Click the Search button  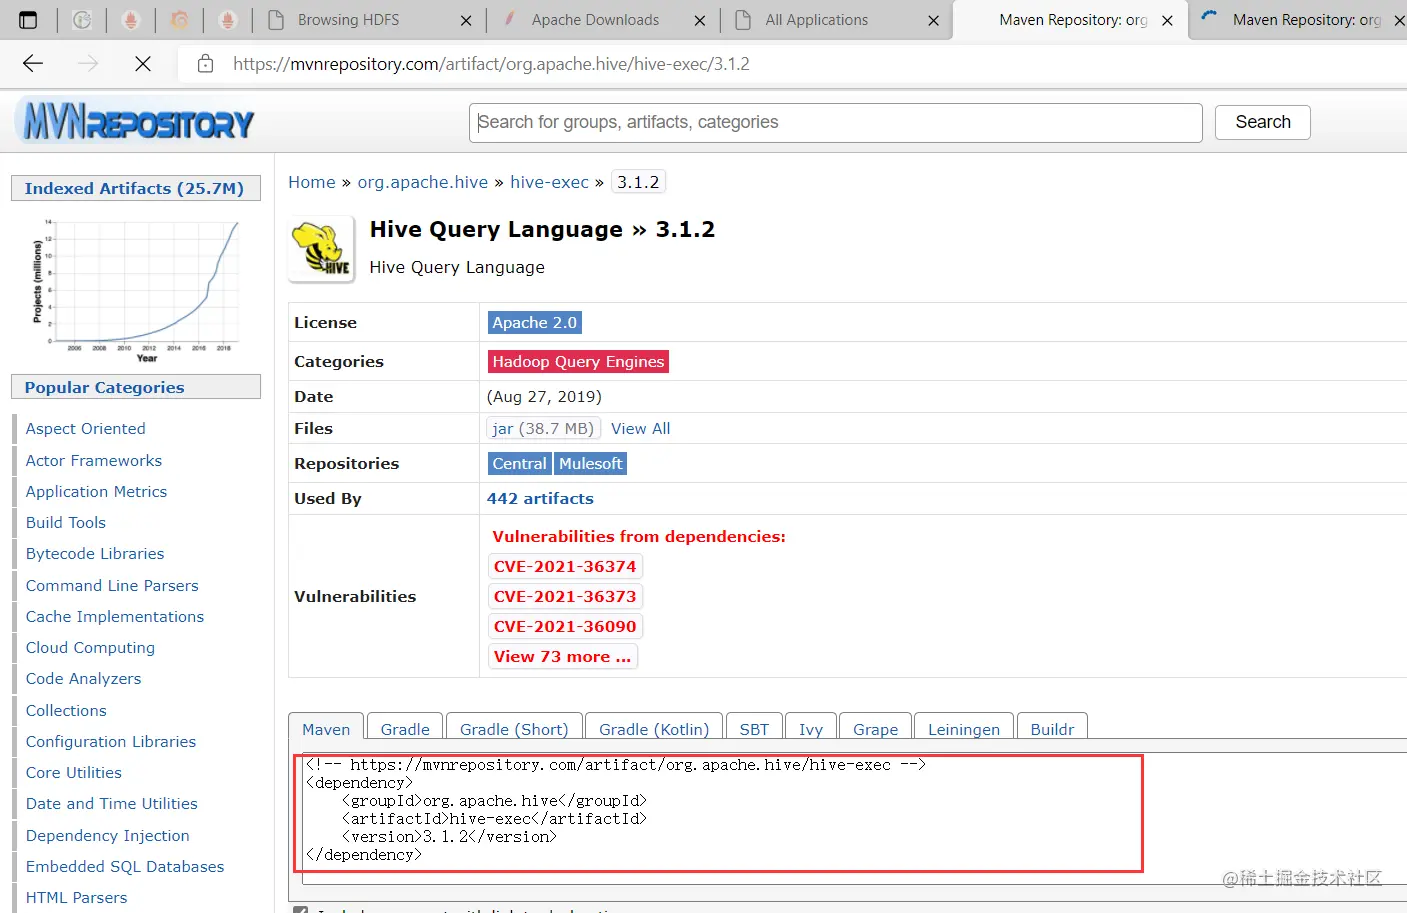tap(1262, 122)
